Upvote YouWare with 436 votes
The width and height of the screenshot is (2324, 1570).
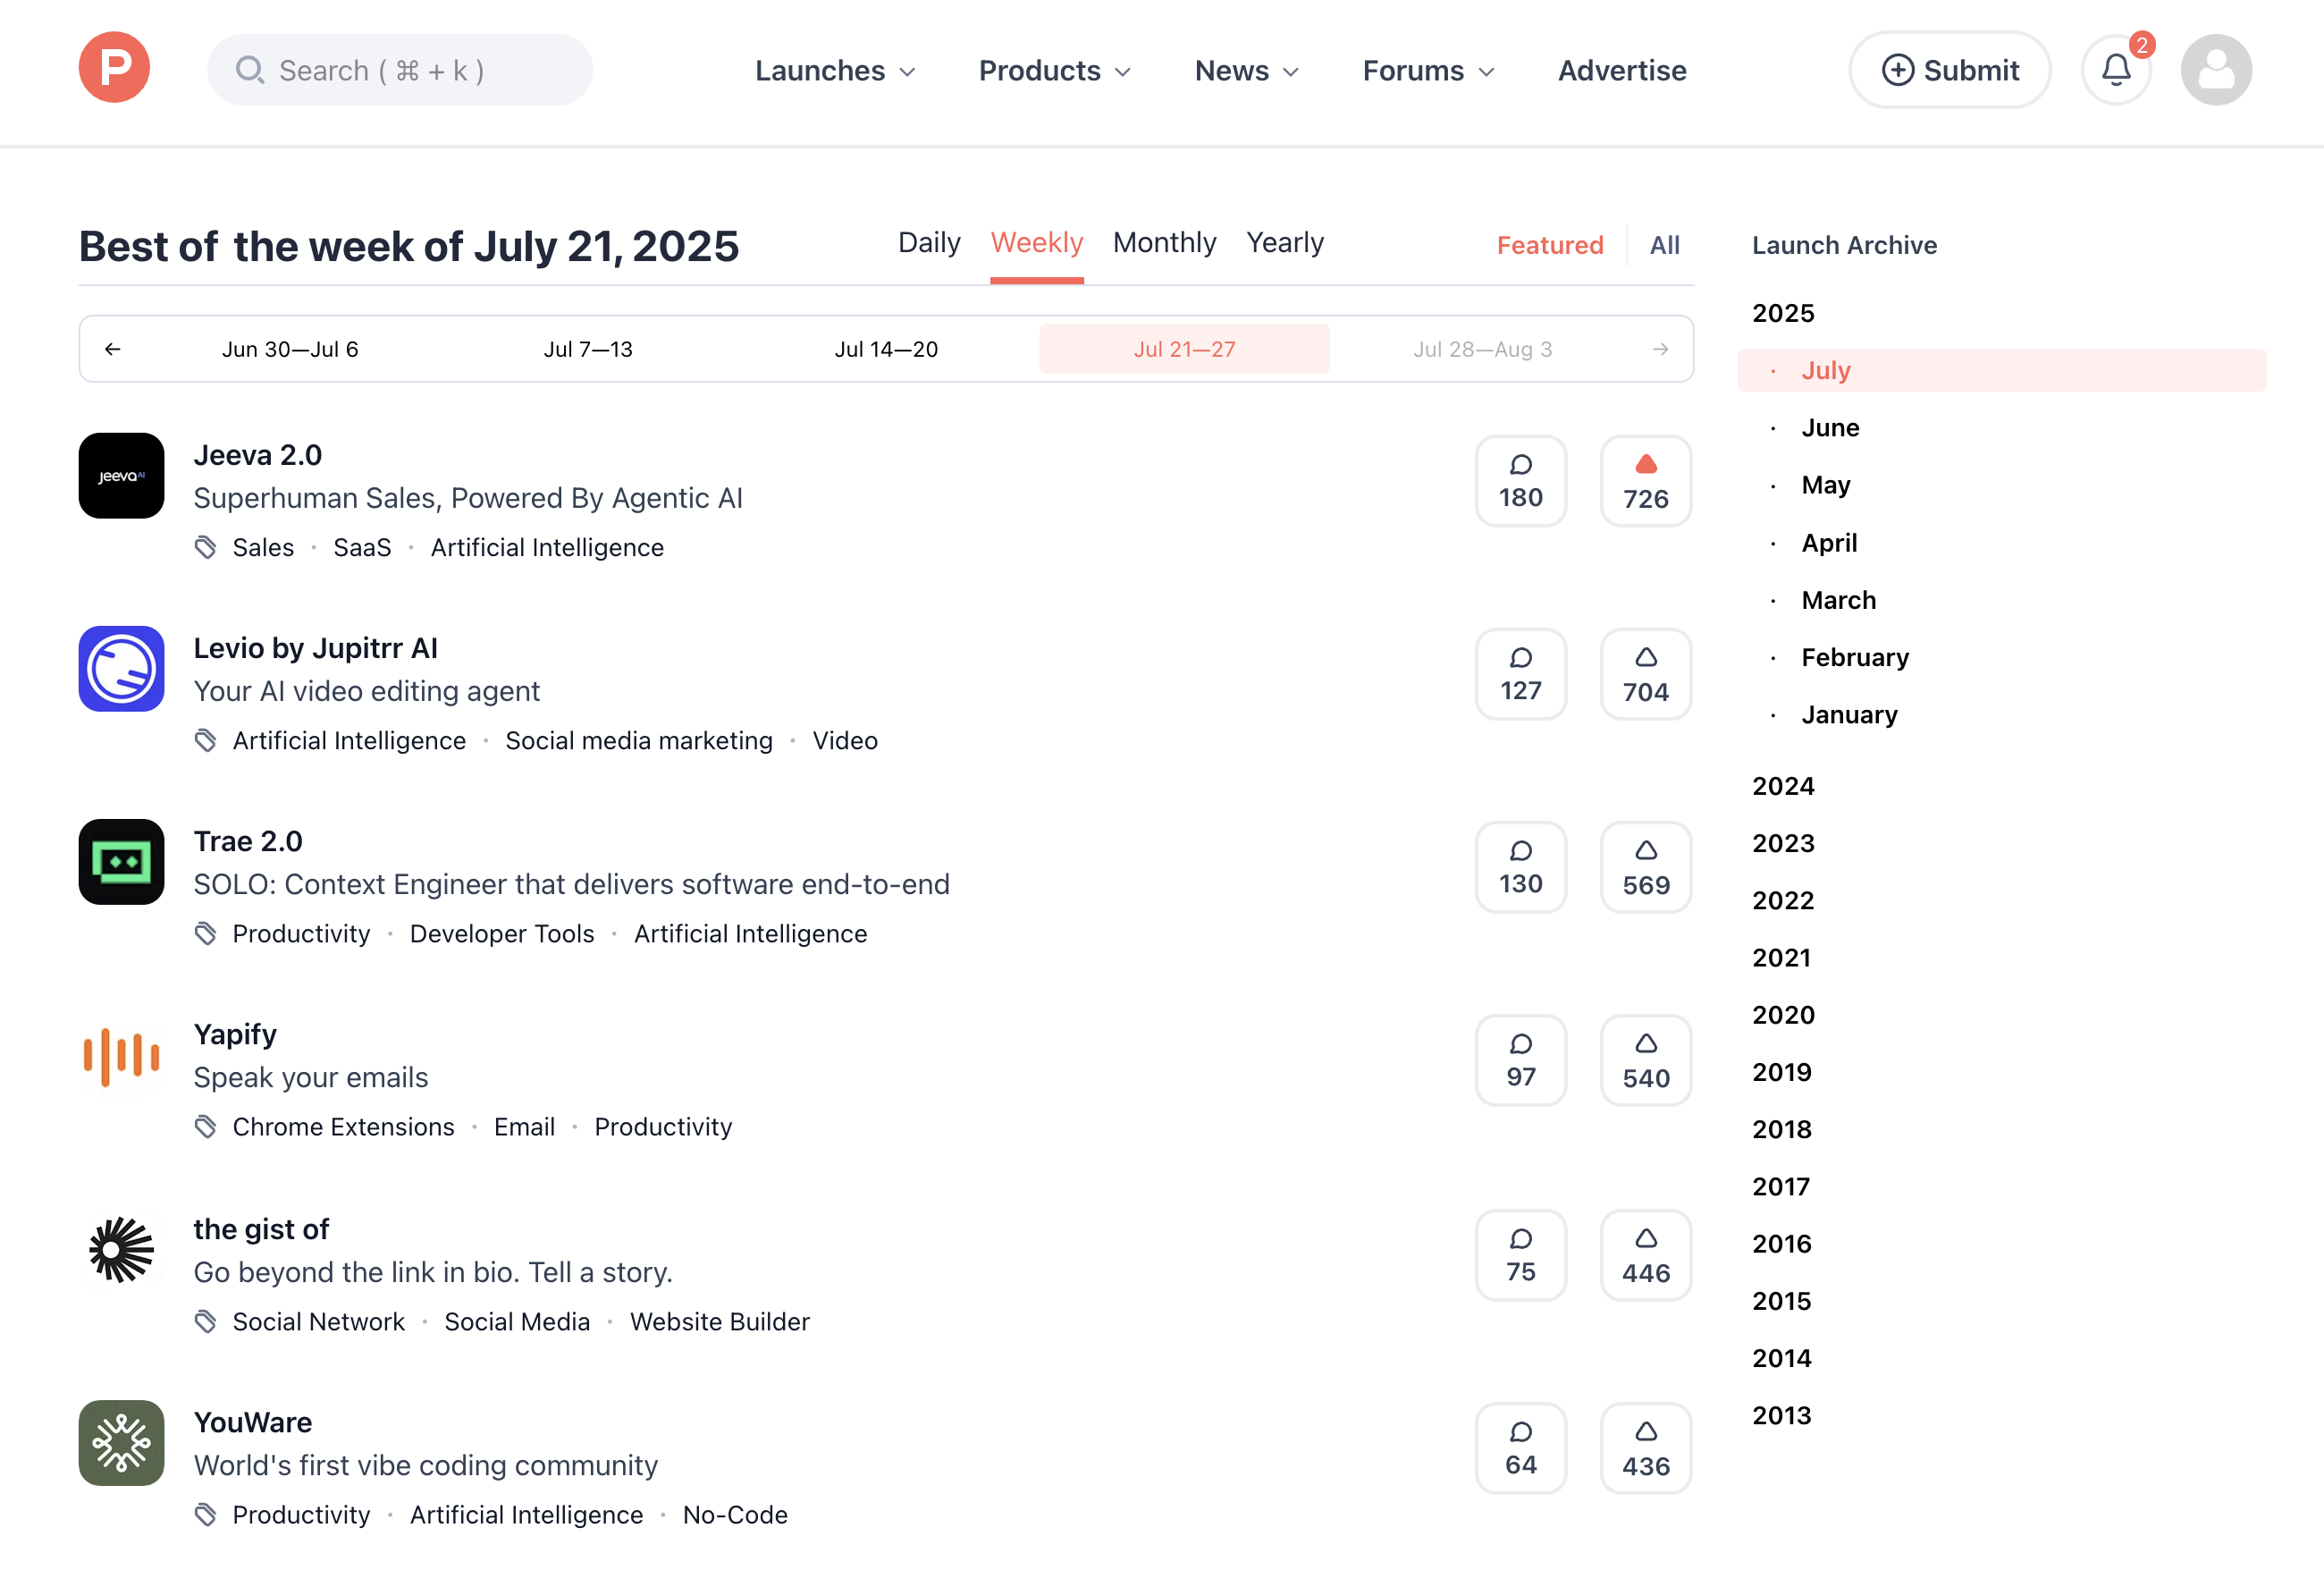1646,1448
